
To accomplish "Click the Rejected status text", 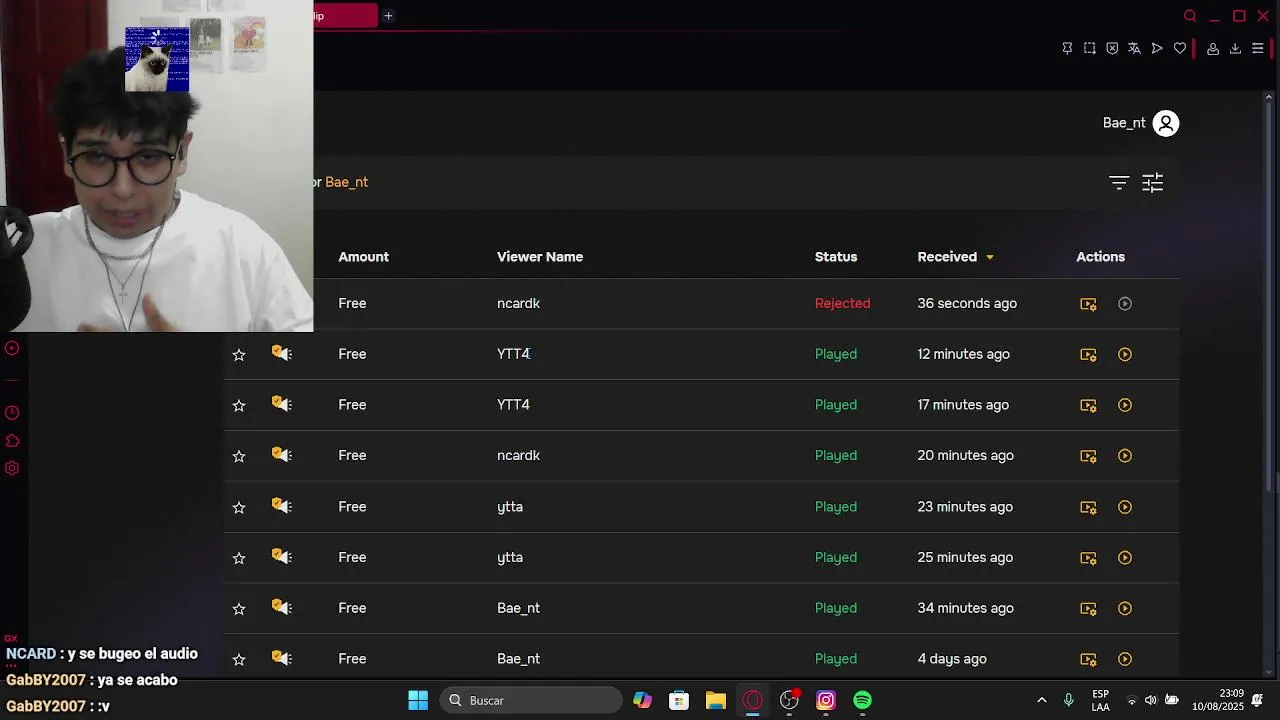I will 842,303.
